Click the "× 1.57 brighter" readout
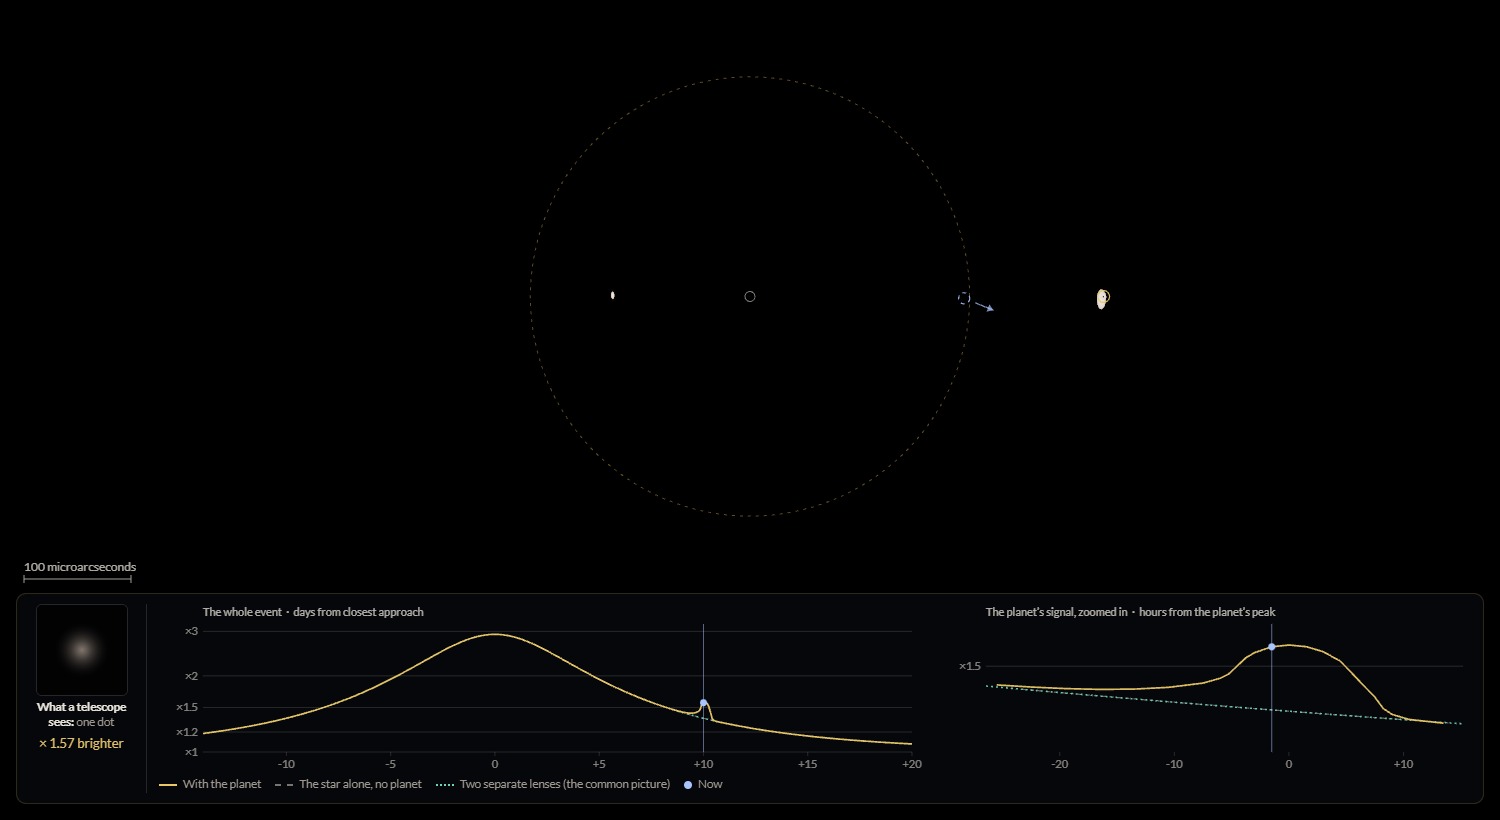 81,743
